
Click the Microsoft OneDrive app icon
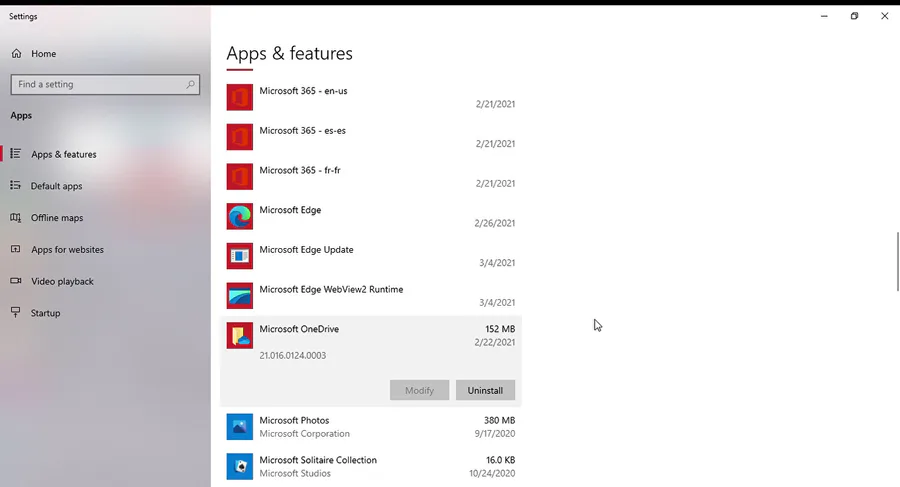tap(239, 335)
